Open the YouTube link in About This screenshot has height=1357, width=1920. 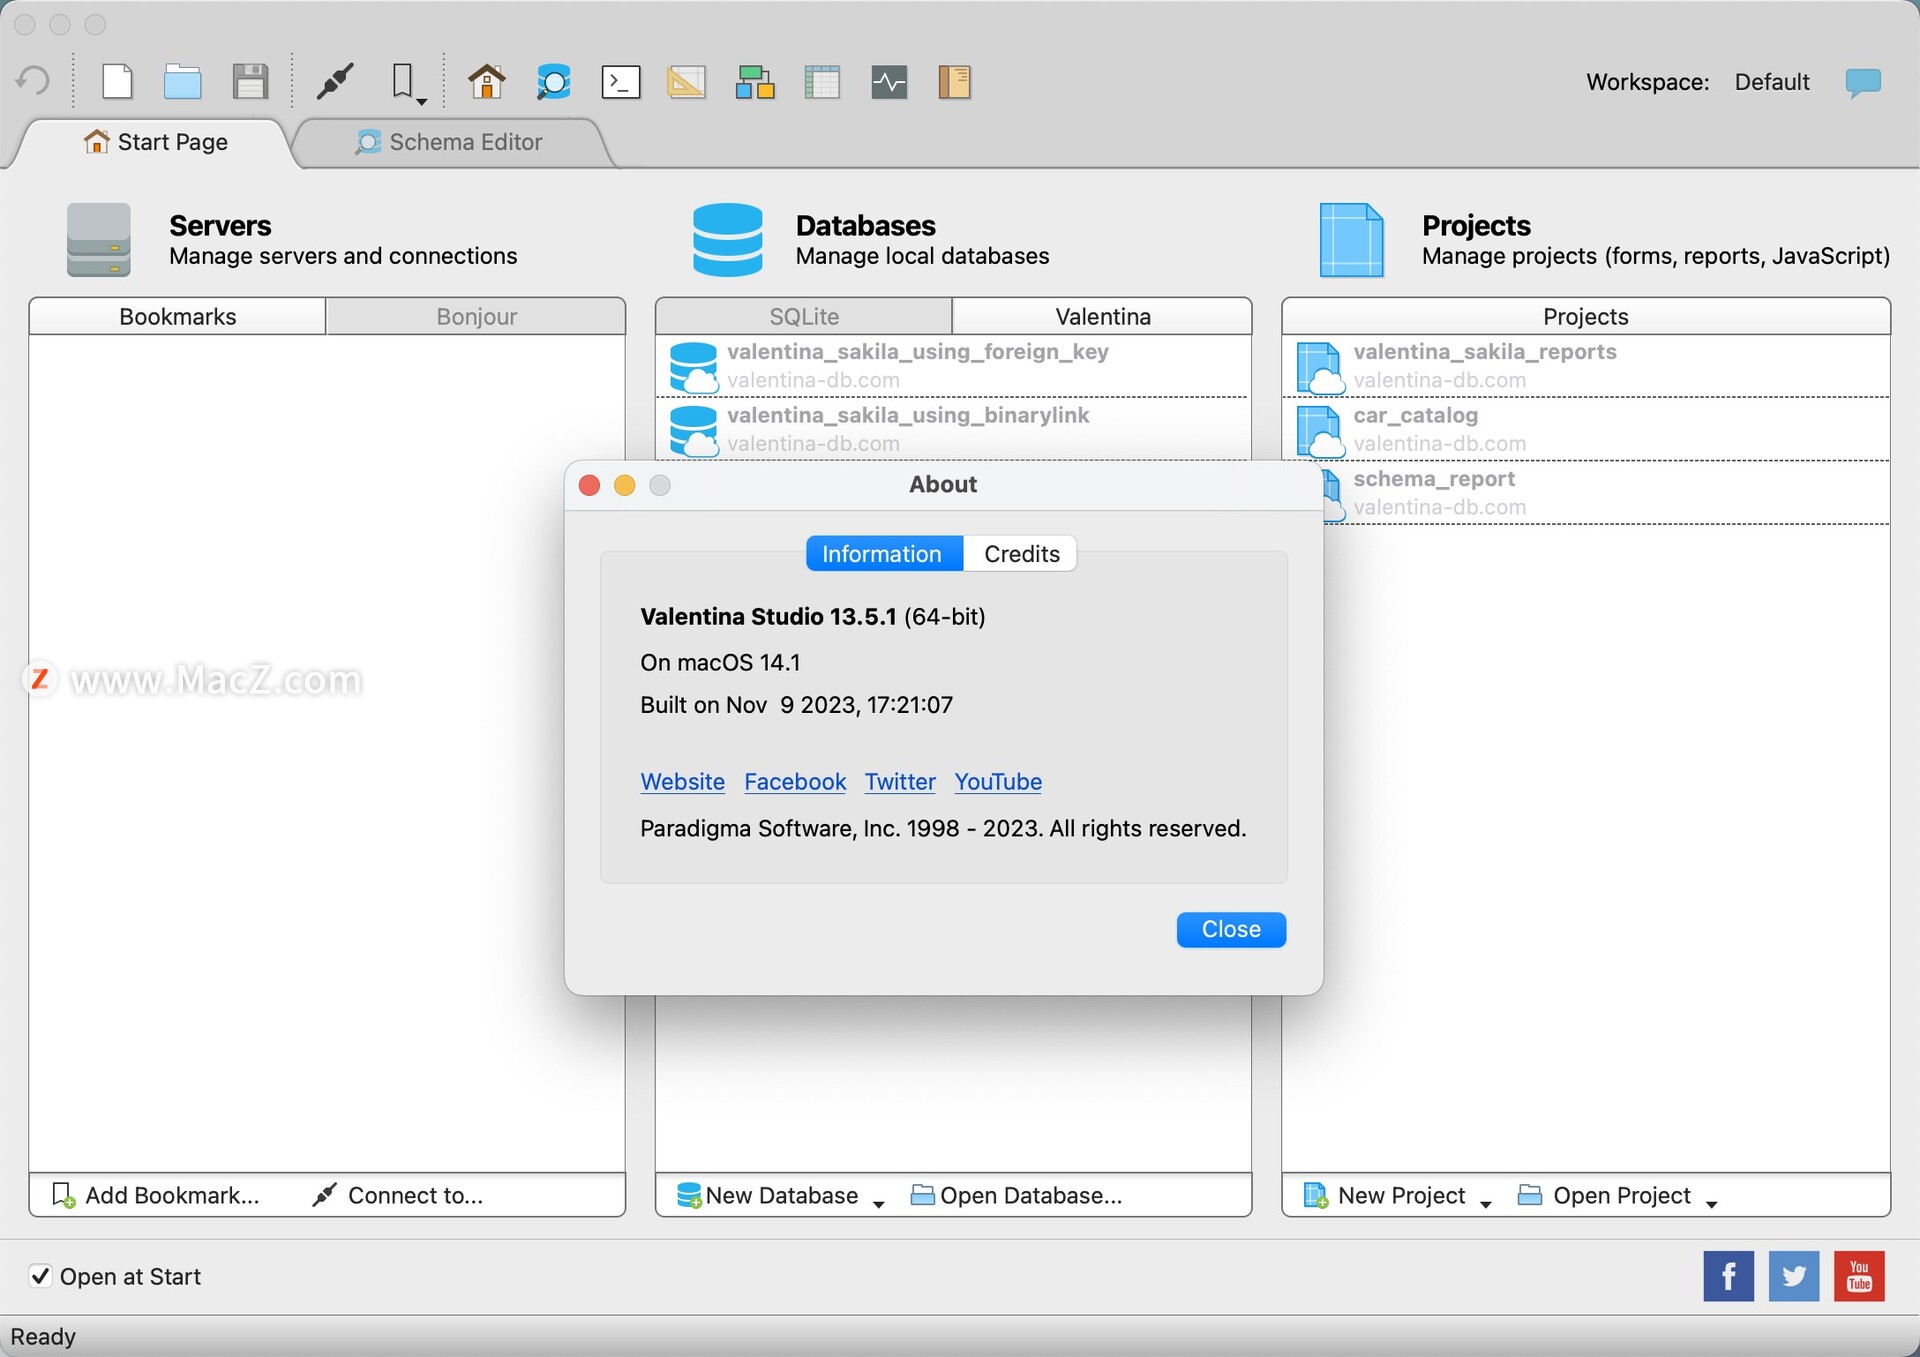tap(998, 781)
